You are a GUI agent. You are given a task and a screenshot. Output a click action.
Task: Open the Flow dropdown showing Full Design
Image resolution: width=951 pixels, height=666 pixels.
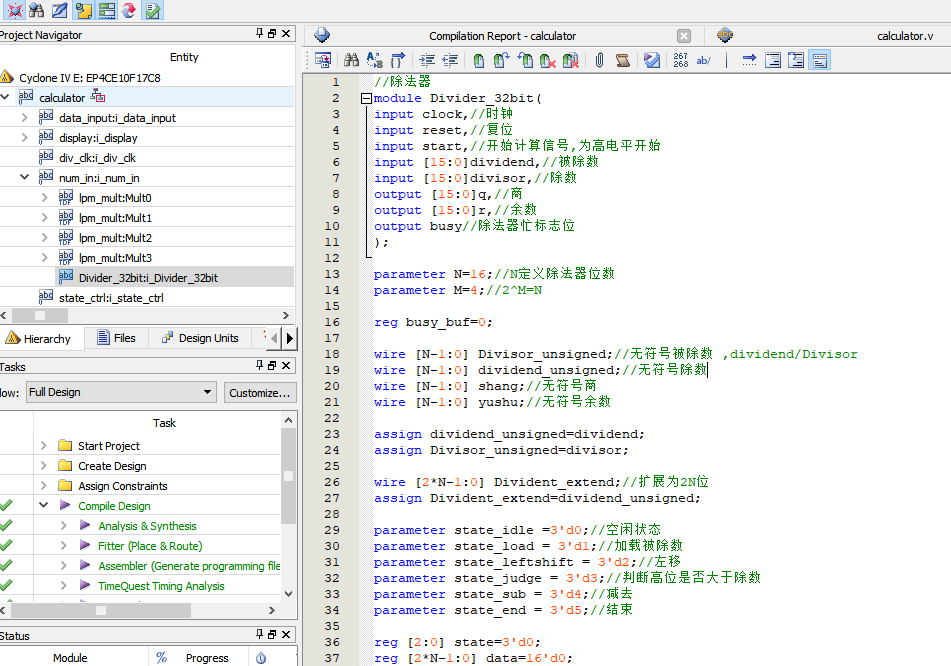121,392
